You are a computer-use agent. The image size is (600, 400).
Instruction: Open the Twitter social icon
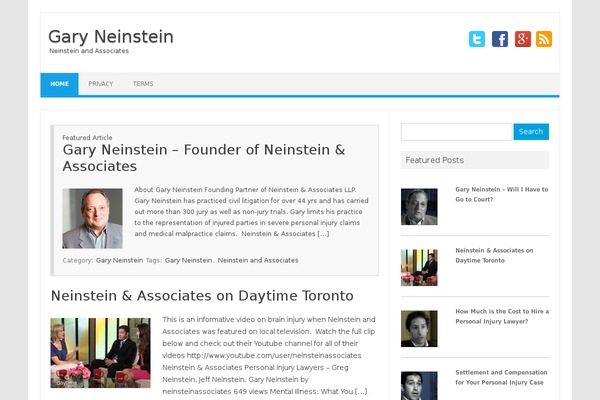[477, 39]
